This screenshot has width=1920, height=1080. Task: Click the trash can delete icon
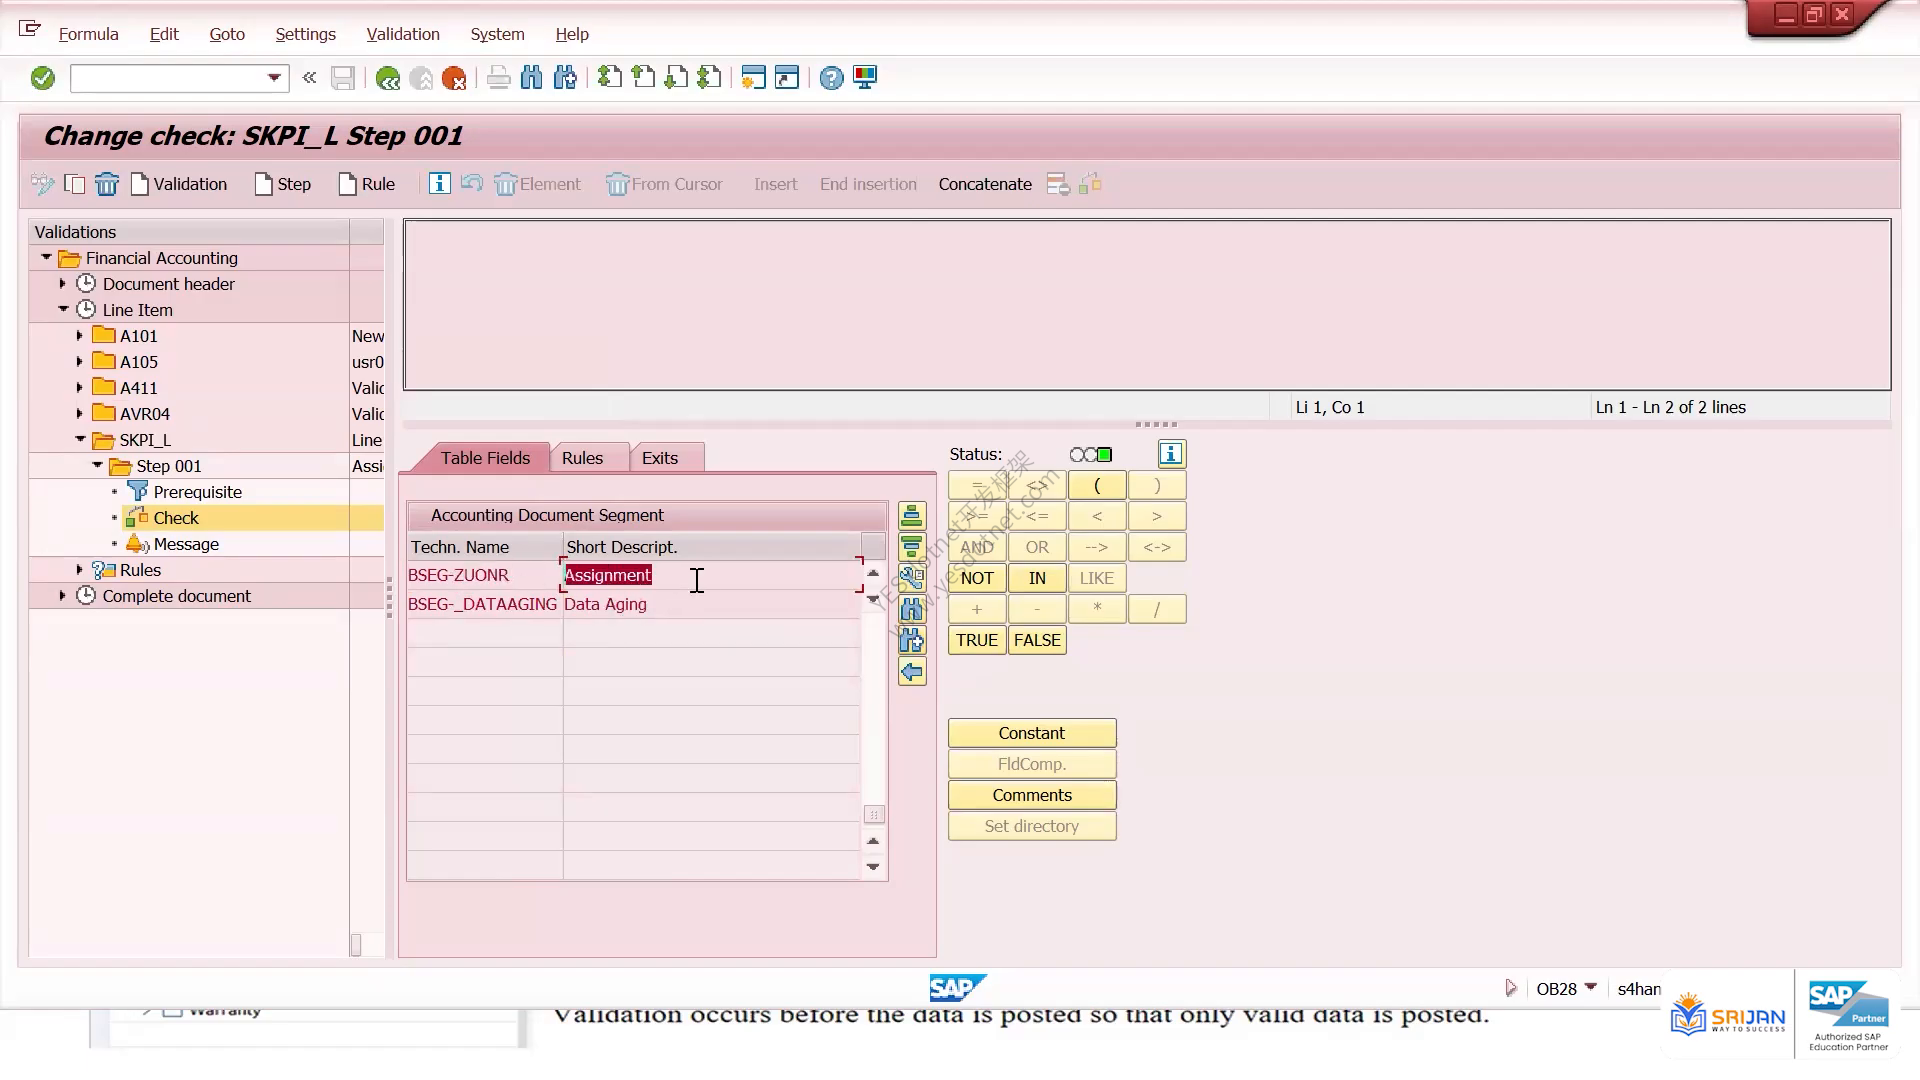click(x=107, y=184)
